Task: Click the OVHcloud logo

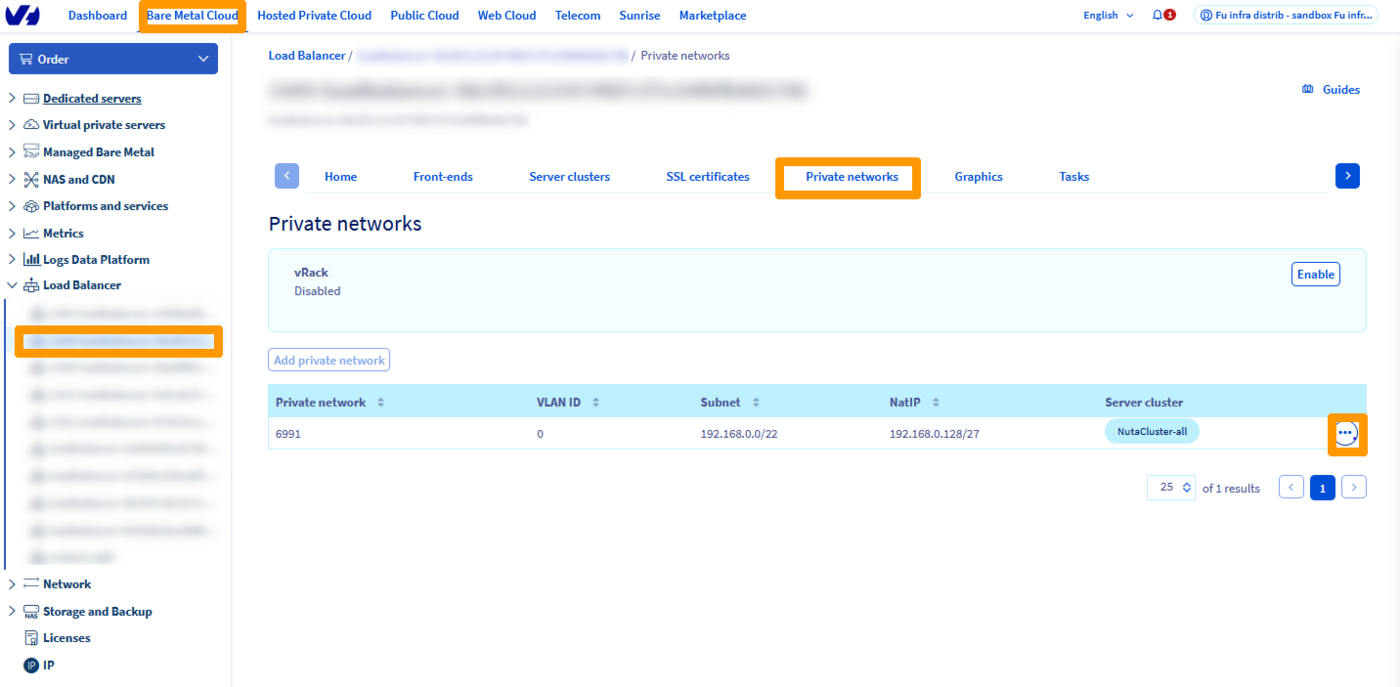Action: 25,15
